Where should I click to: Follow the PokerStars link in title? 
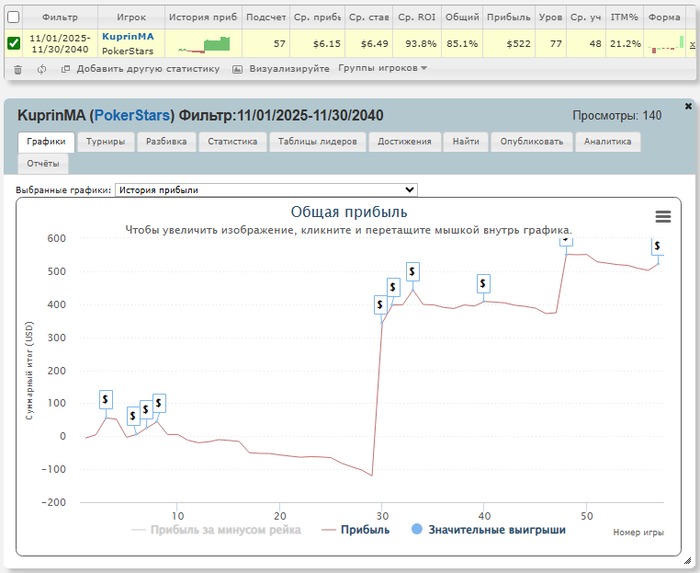pyautogui.click(x=133, y=115)
